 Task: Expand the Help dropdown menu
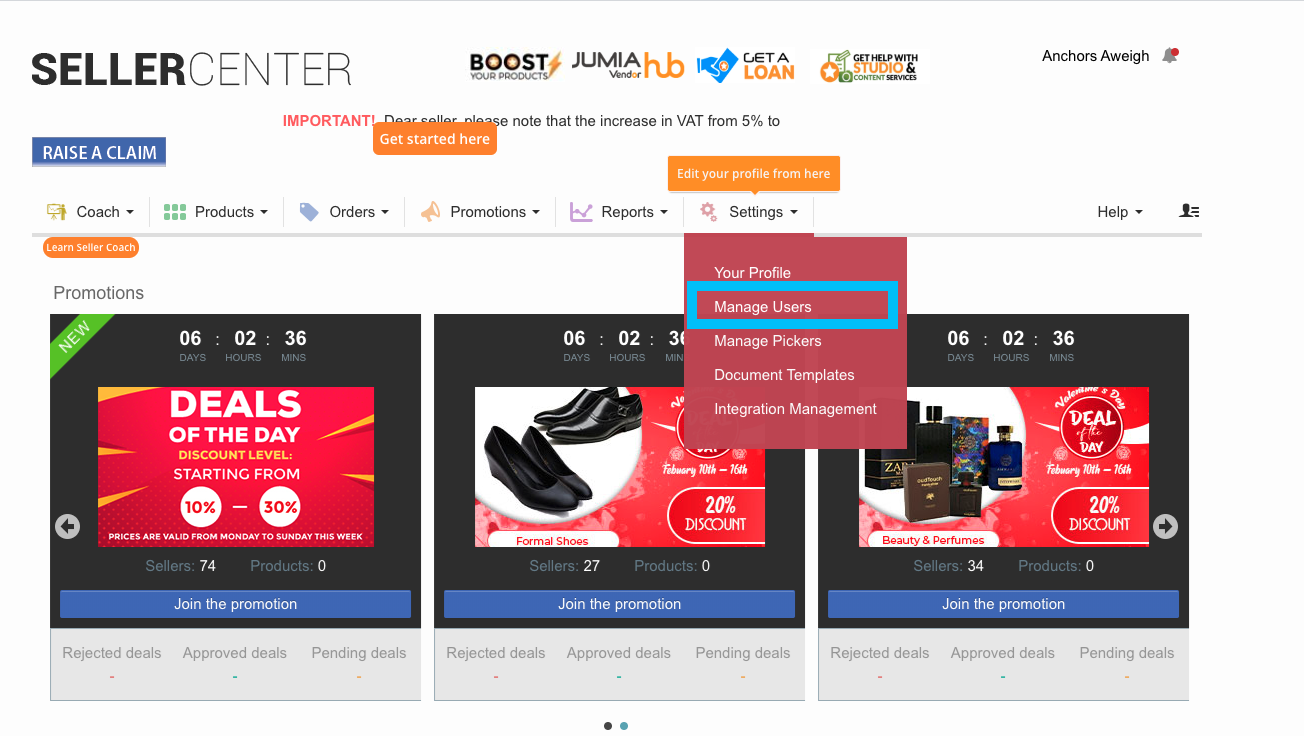[1120, 212]
